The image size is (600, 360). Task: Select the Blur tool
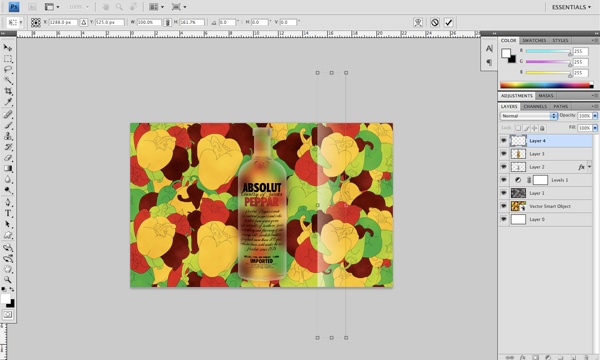pos(8,179)
